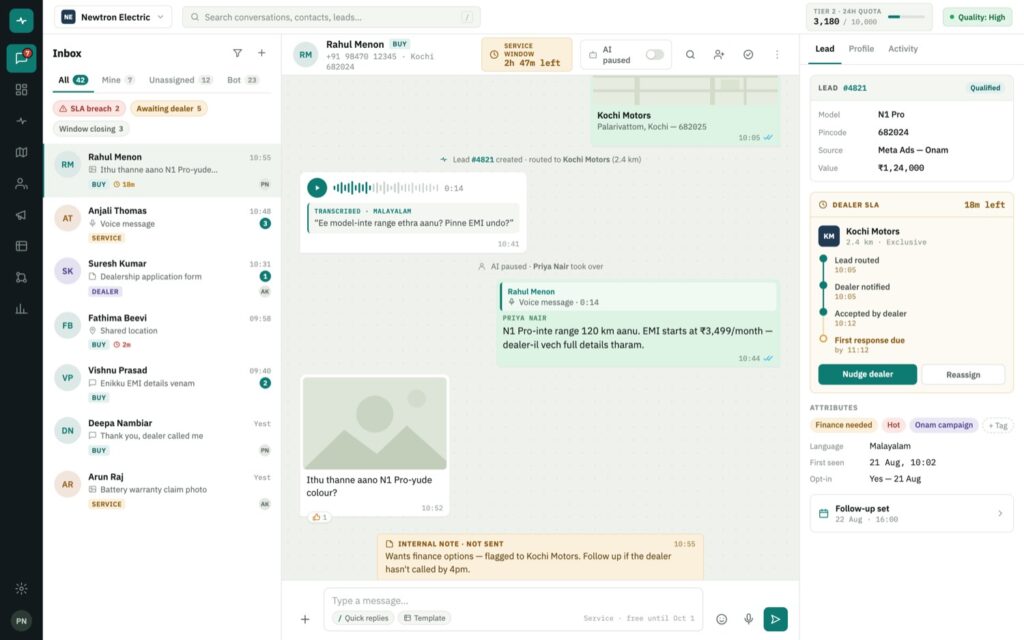Open the table layout icon in sidebar
Viewport: 1024px width, 640px height.
[22, 246]
